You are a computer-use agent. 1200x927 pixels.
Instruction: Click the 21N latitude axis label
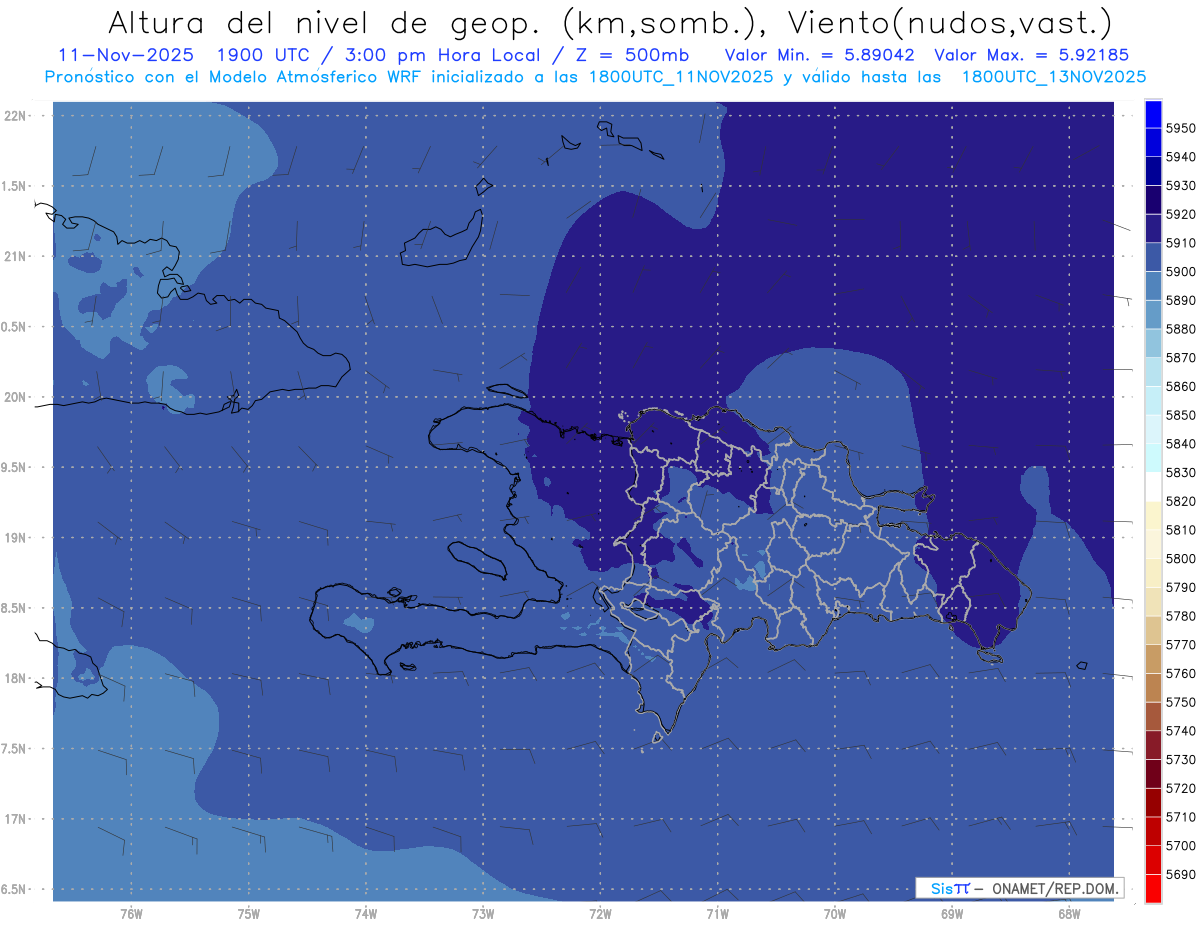click(16, 256)
